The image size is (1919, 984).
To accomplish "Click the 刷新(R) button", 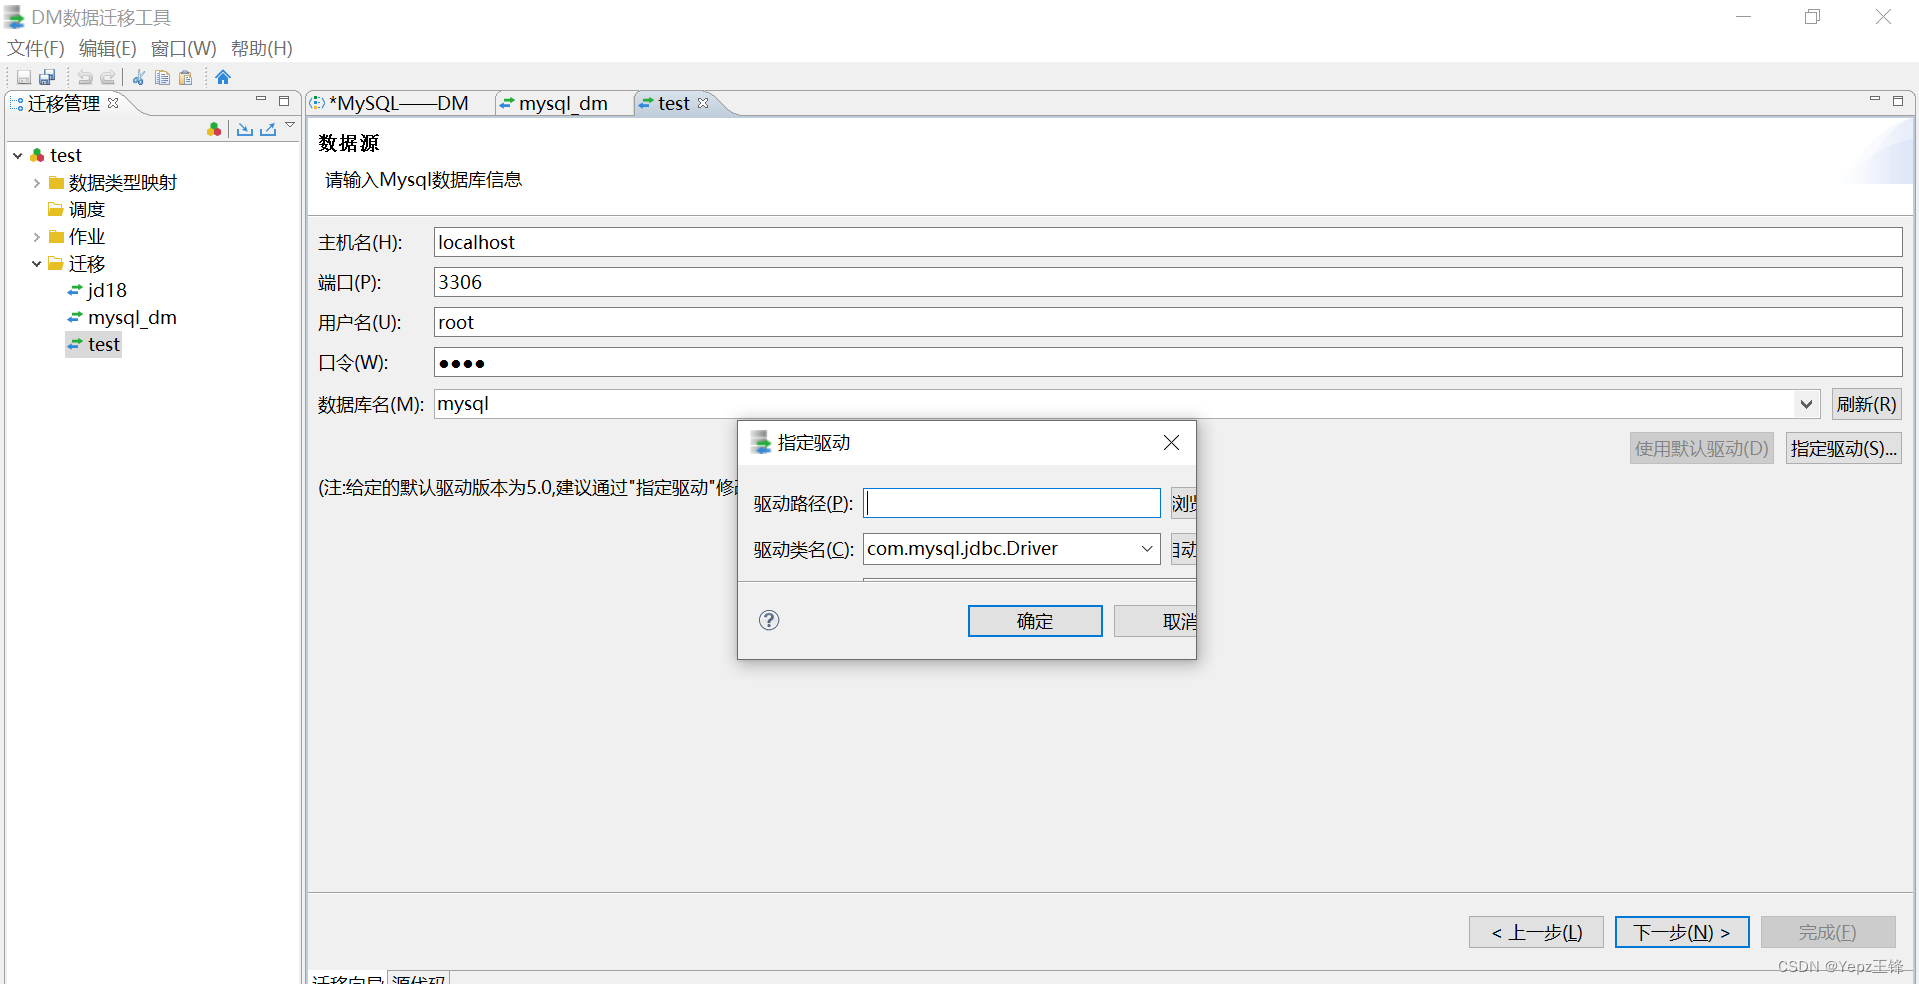I will point(1866,404).
